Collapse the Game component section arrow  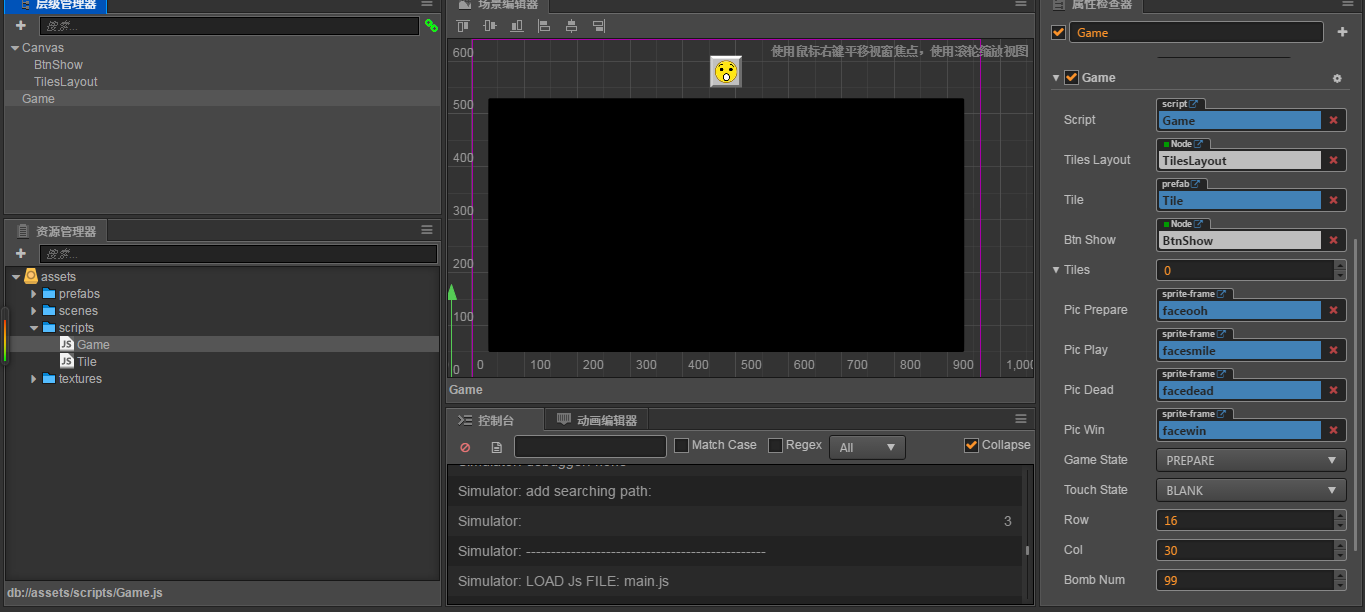coord(1056,78)
